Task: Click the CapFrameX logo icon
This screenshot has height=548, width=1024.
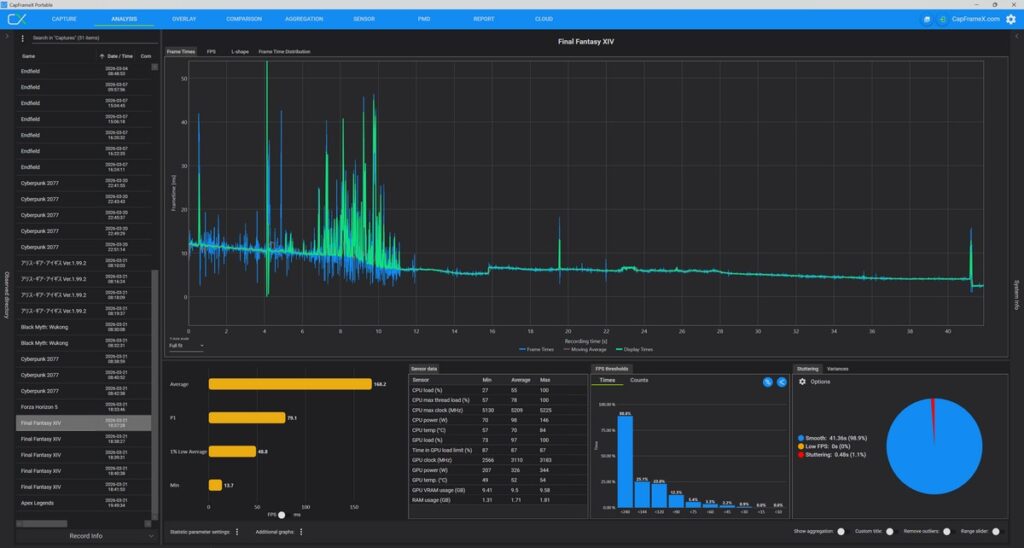Action: point(16,19)
